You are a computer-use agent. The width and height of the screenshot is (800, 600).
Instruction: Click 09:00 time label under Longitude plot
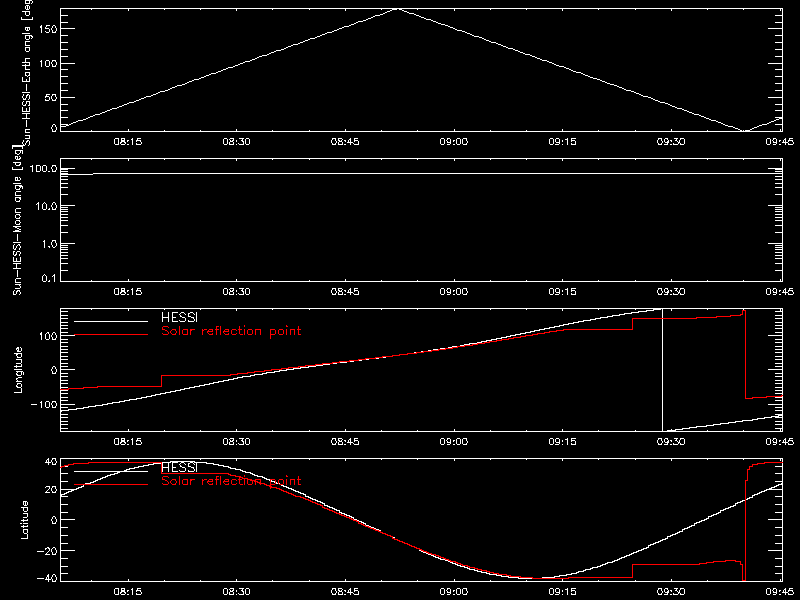point(454,442)
